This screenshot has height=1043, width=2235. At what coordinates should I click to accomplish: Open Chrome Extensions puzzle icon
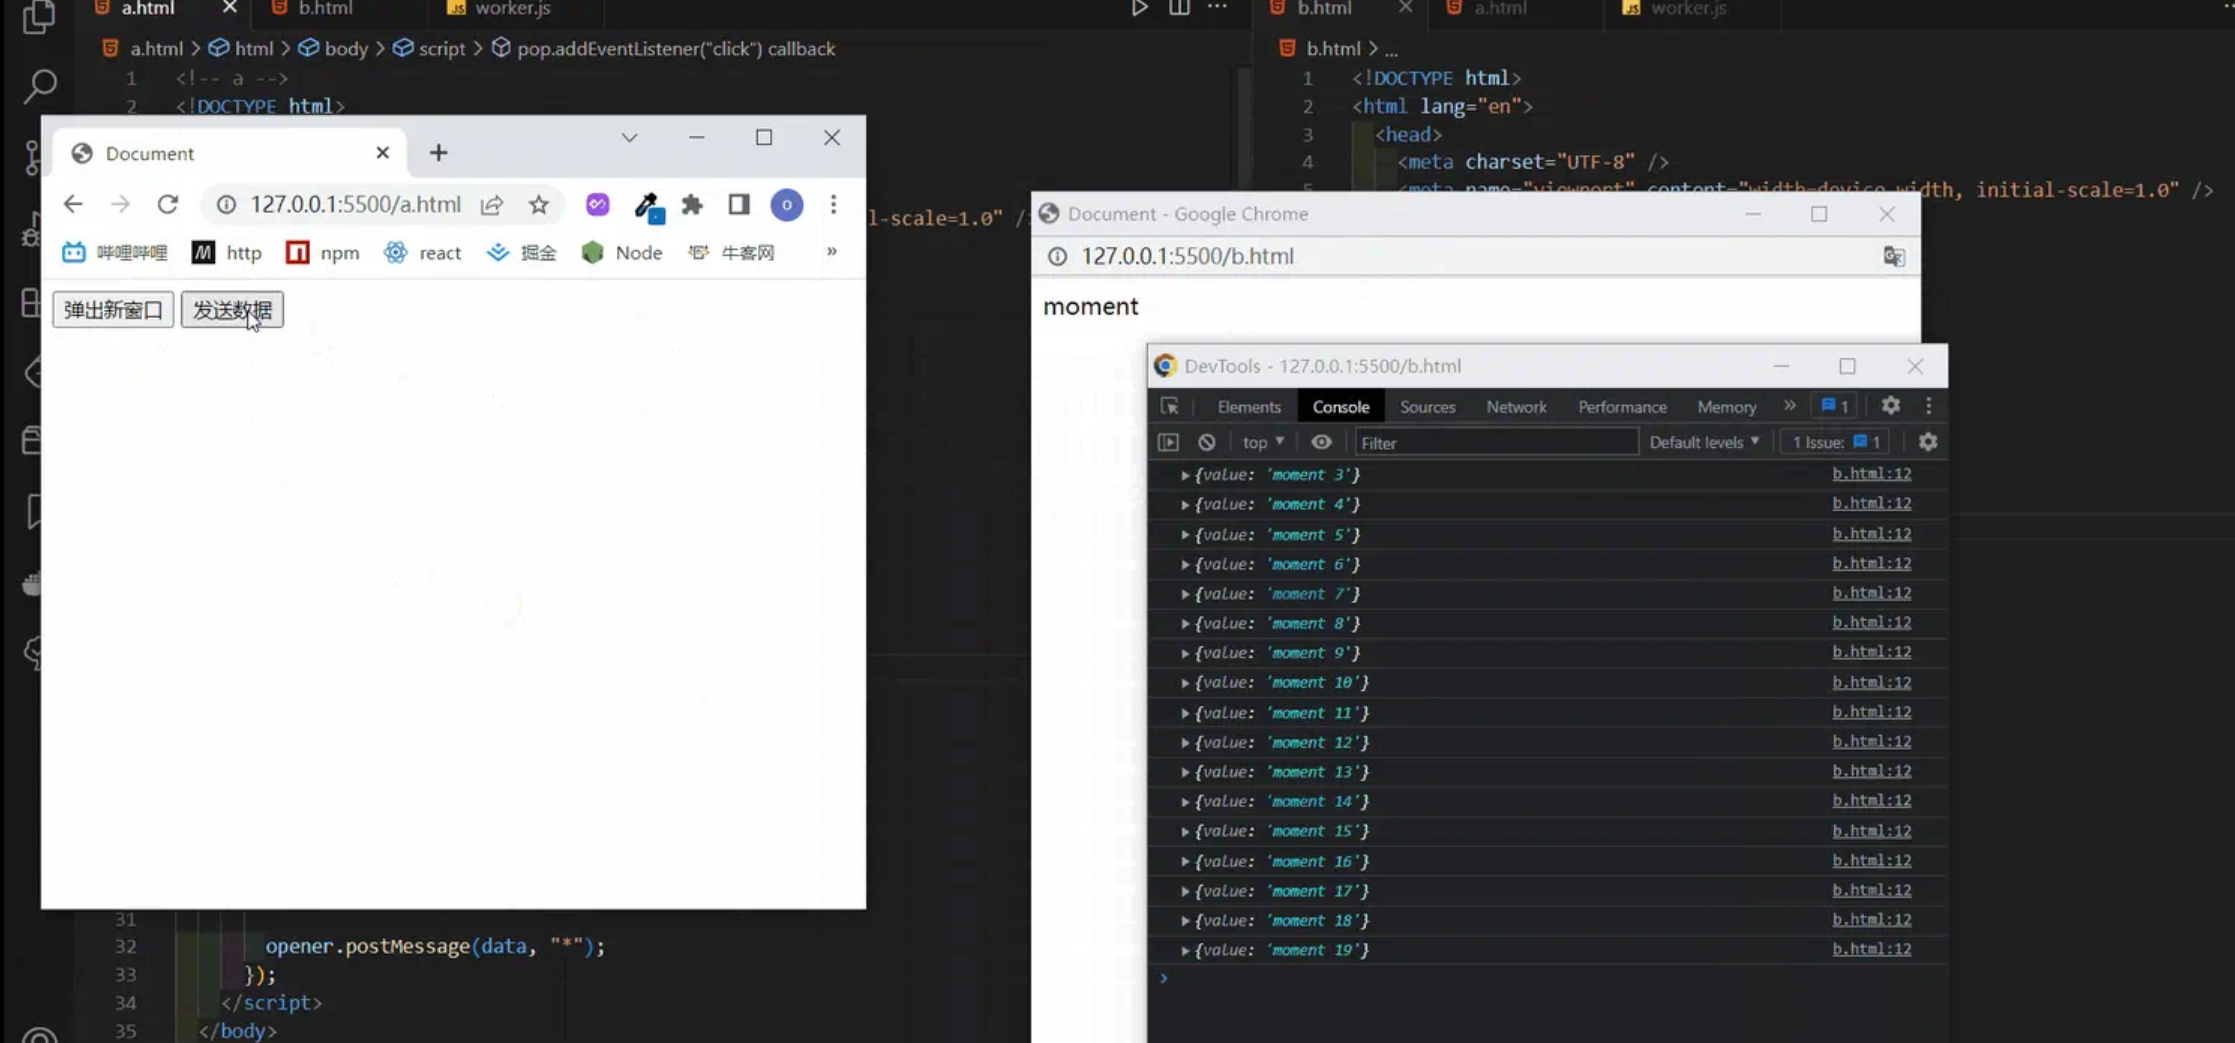(x=692, y=205)
